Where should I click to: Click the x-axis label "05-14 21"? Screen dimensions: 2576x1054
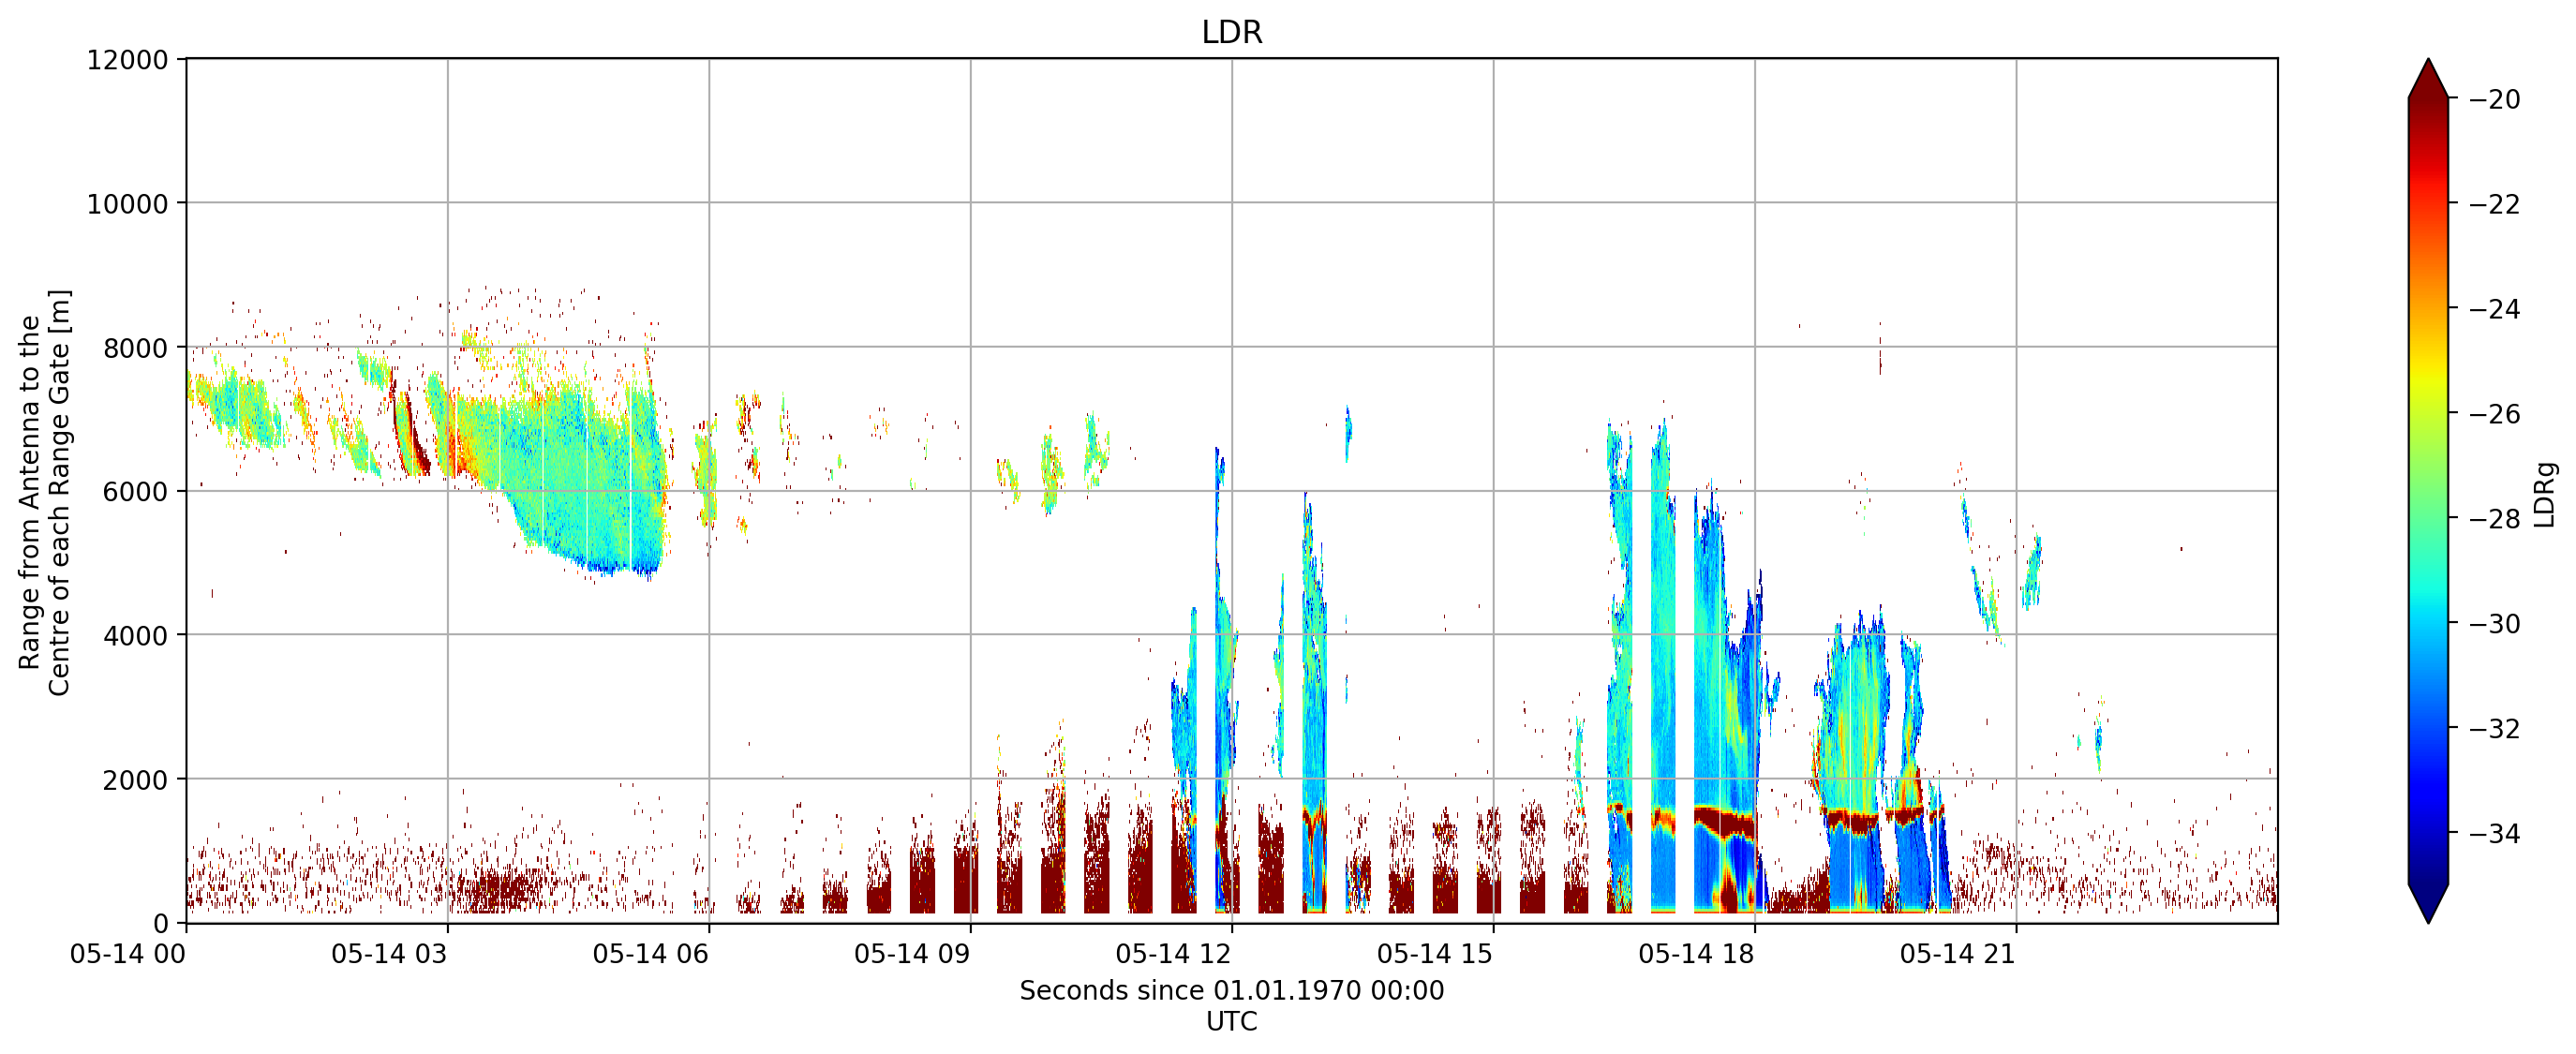pos(1958,954)
